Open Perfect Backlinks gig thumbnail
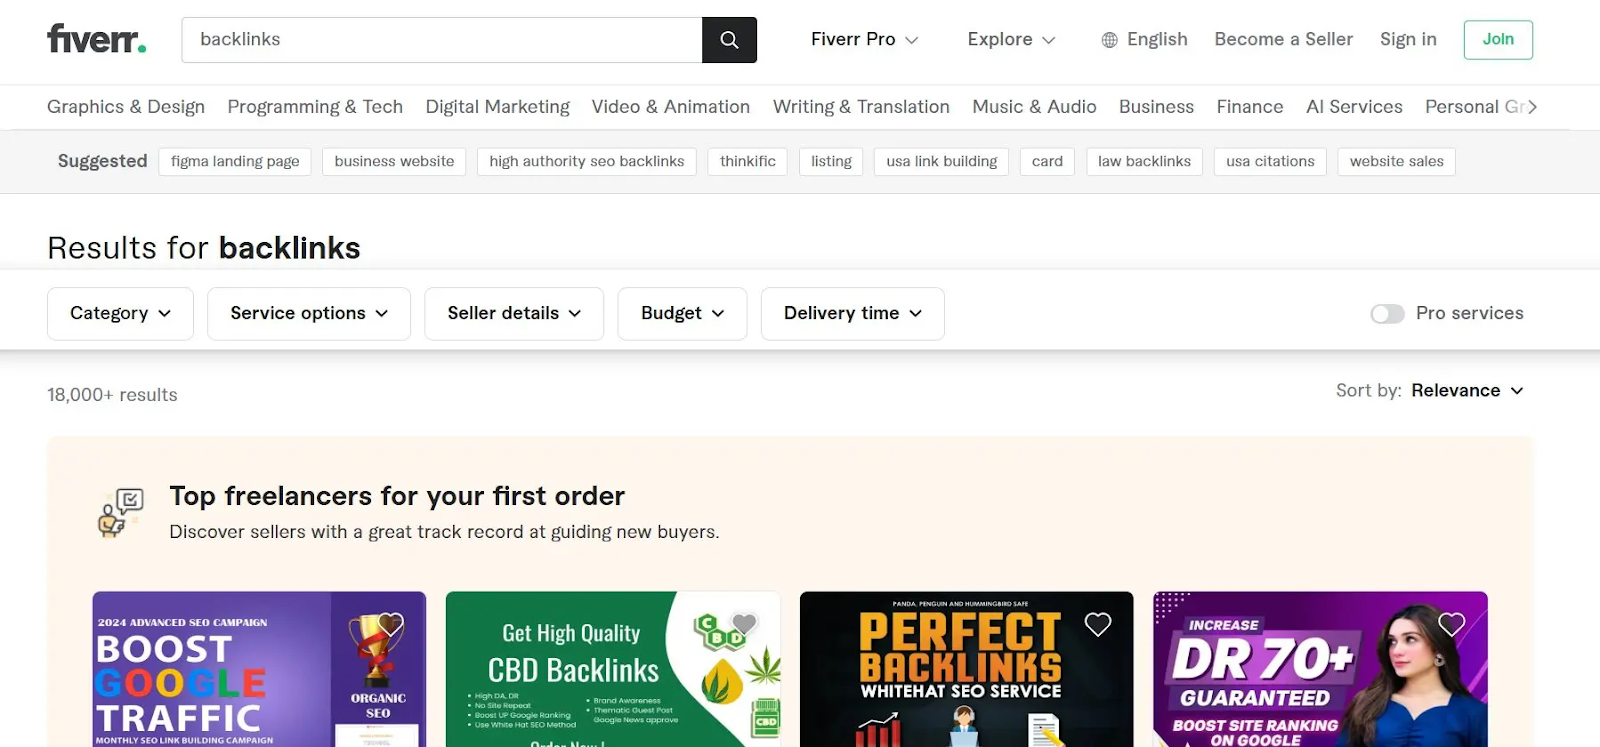 tap(966, 669)
